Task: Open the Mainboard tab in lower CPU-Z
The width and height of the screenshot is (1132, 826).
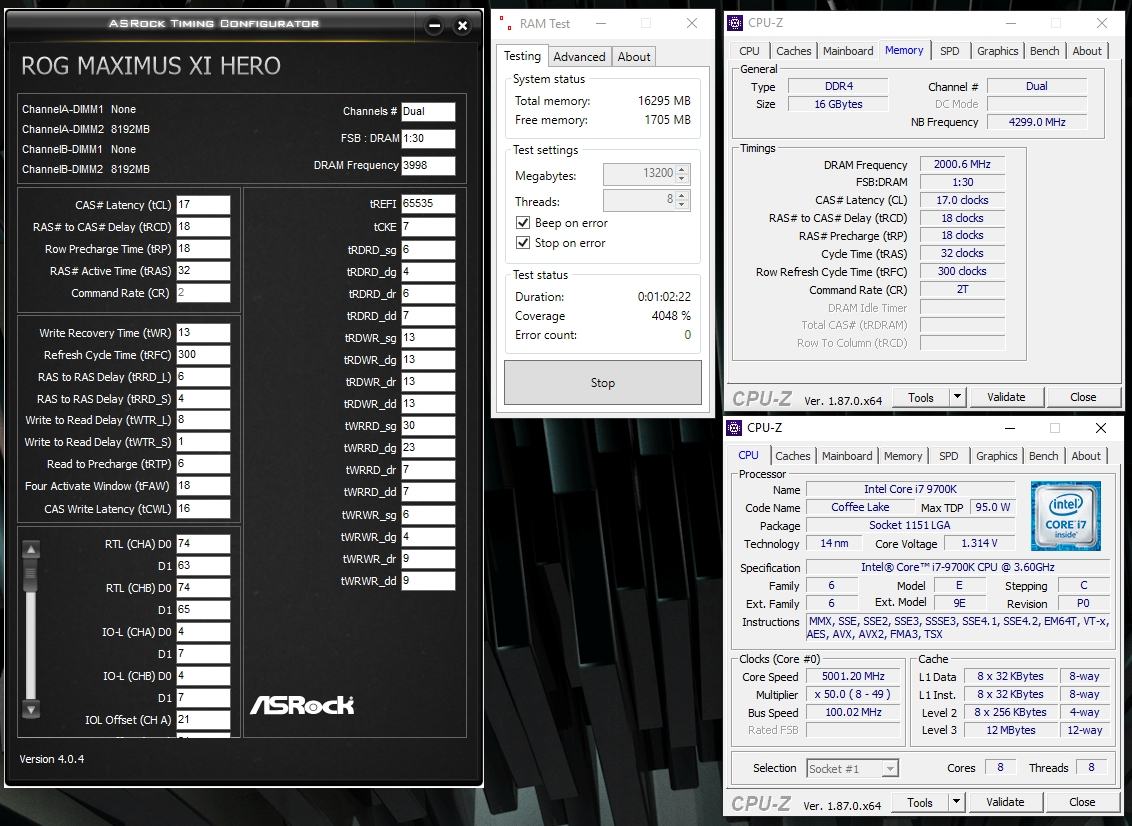Action: pyautogui.click(x=847, y=456)
